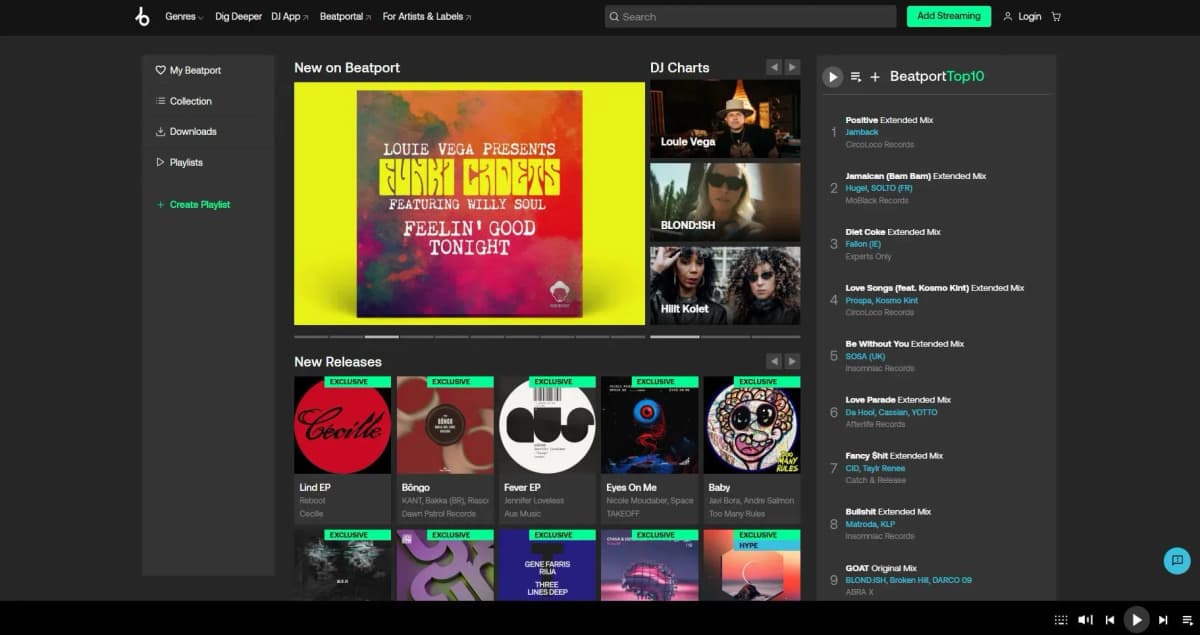Open Three Lines Deep release cover
The height and width of the screenshot is (635, 1200).
click(x=547, y=565)
